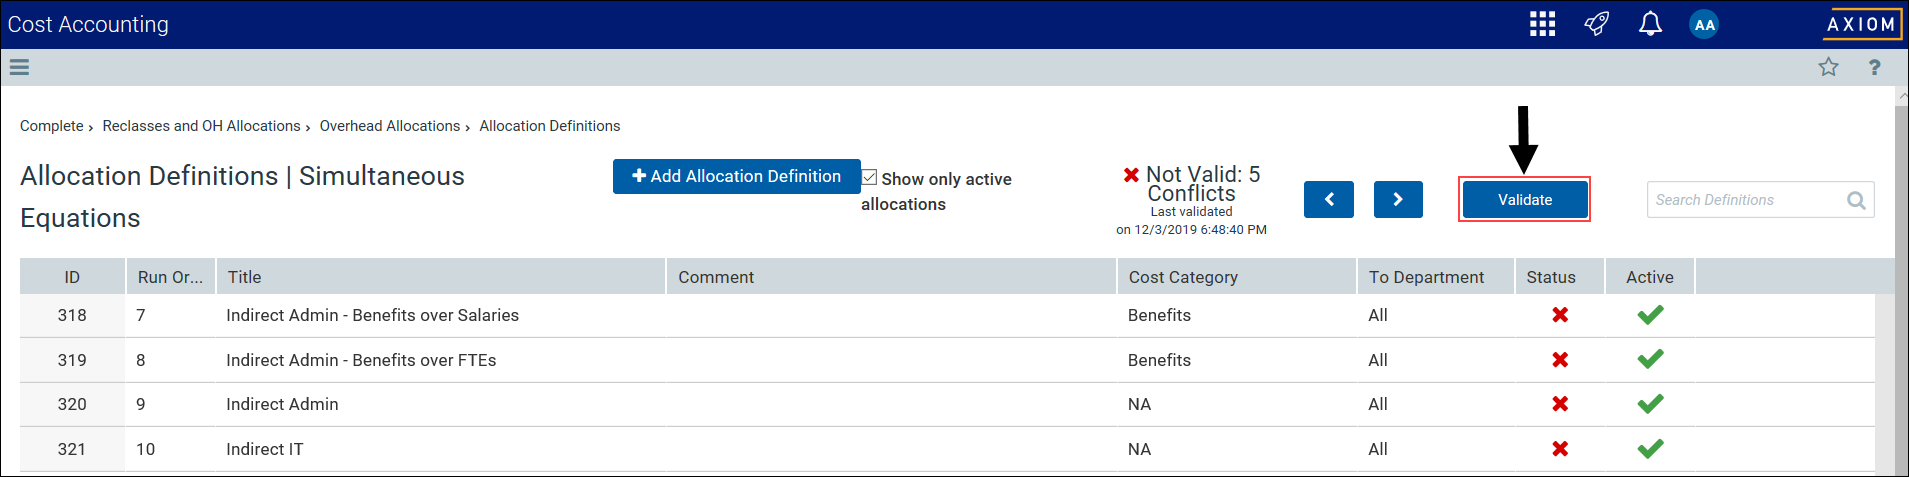Open the notifications bell

pos(1650,24)
